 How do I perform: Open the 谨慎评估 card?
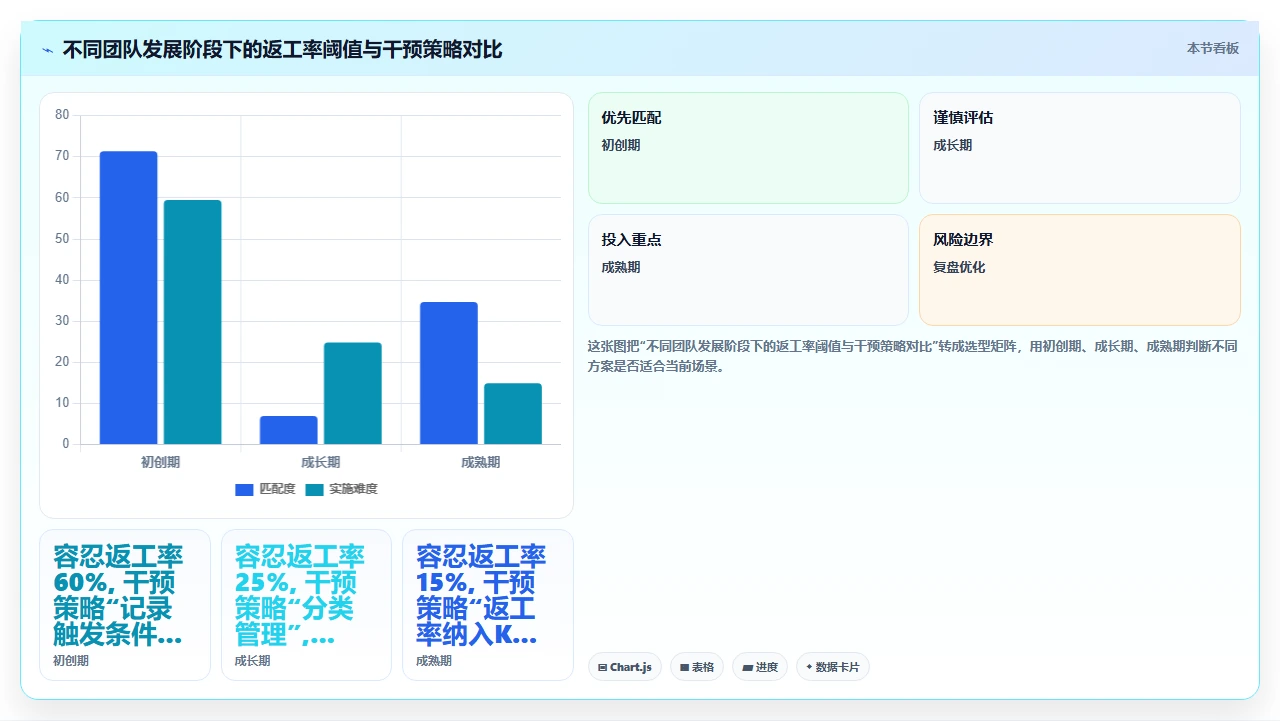(1079, 148)
